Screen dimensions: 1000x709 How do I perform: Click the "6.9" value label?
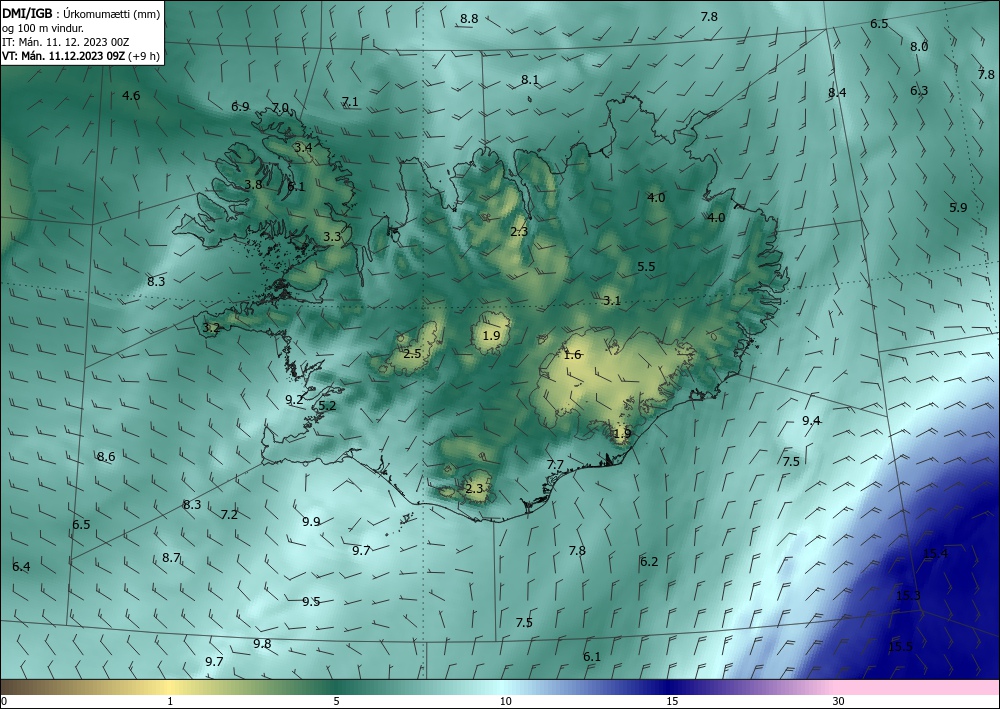coord(240,106)
